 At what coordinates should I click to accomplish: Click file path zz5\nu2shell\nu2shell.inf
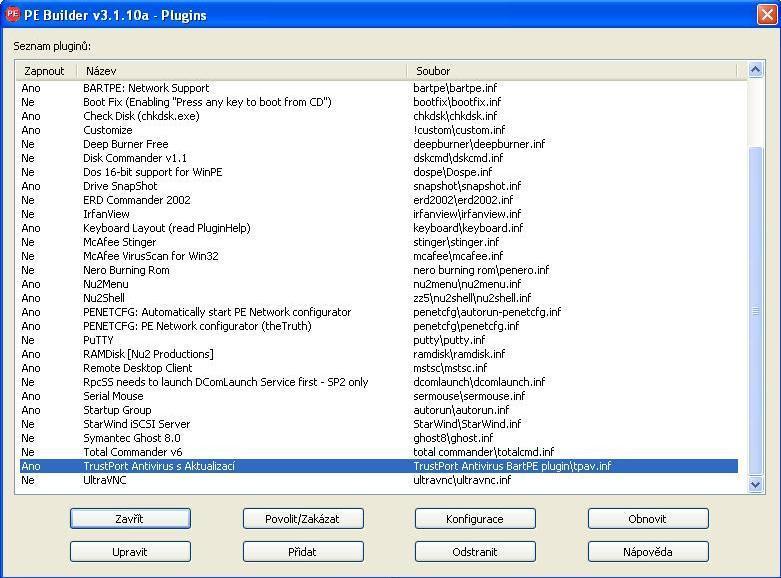click(x=472, y=298)
